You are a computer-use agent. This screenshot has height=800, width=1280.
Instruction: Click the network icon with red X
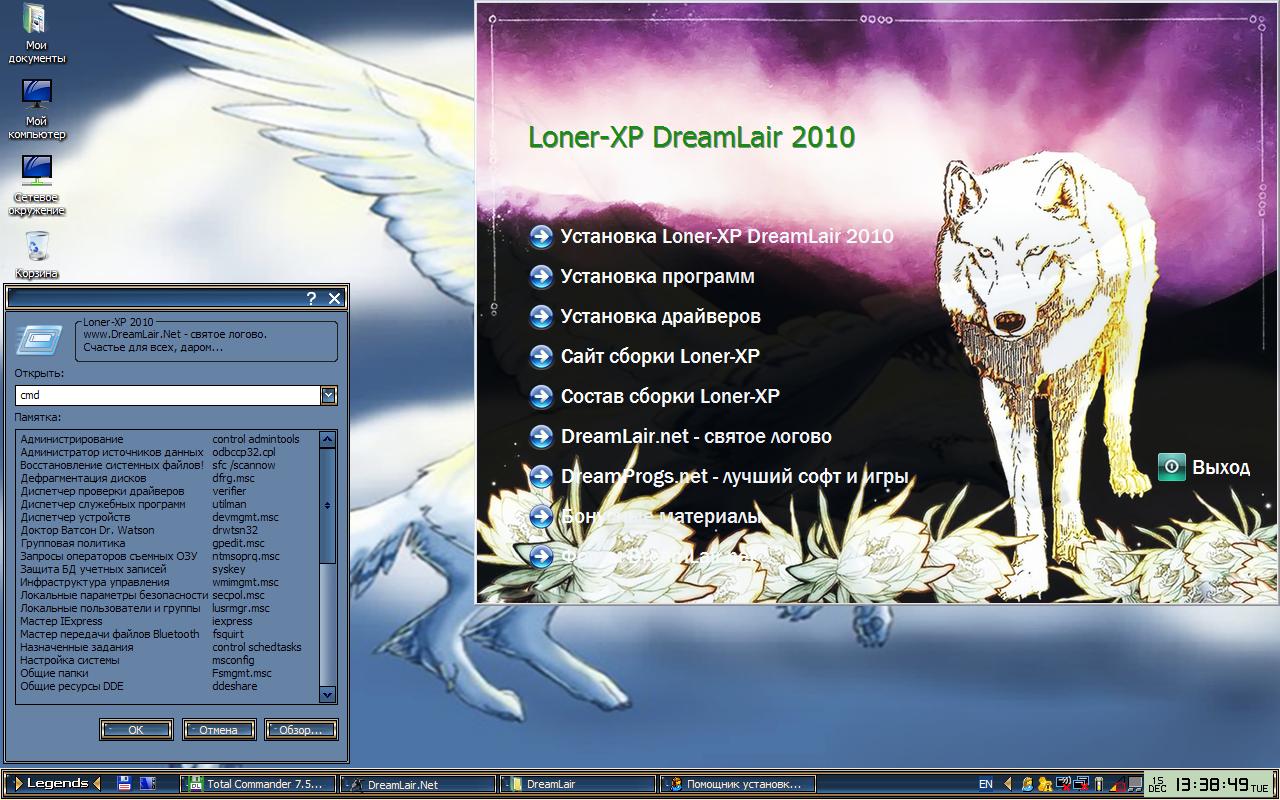[1080, 785]
